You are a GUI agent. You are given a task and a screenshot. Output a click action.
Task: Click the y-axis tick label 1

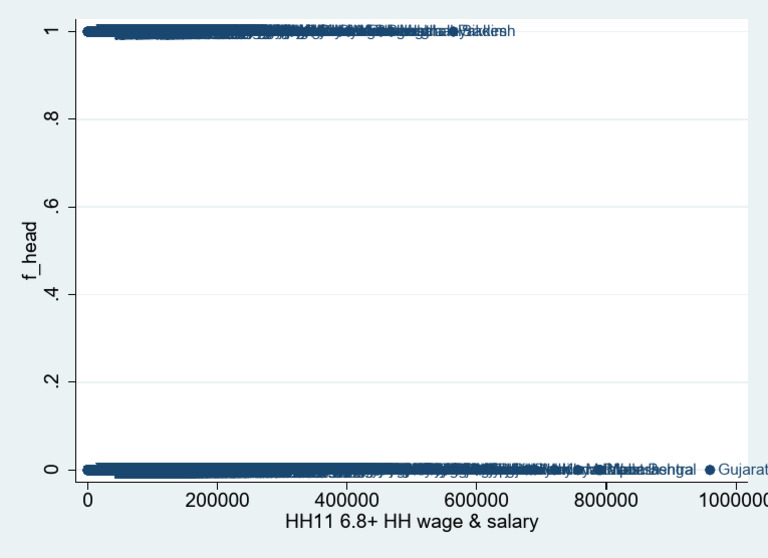[51, 31]
